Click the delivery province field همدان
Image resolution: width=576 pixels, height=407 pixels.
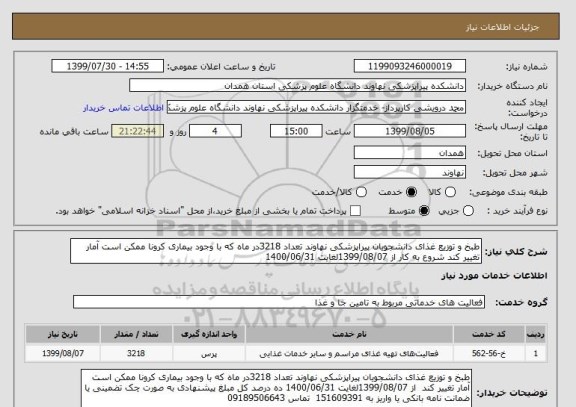(410, 153)
